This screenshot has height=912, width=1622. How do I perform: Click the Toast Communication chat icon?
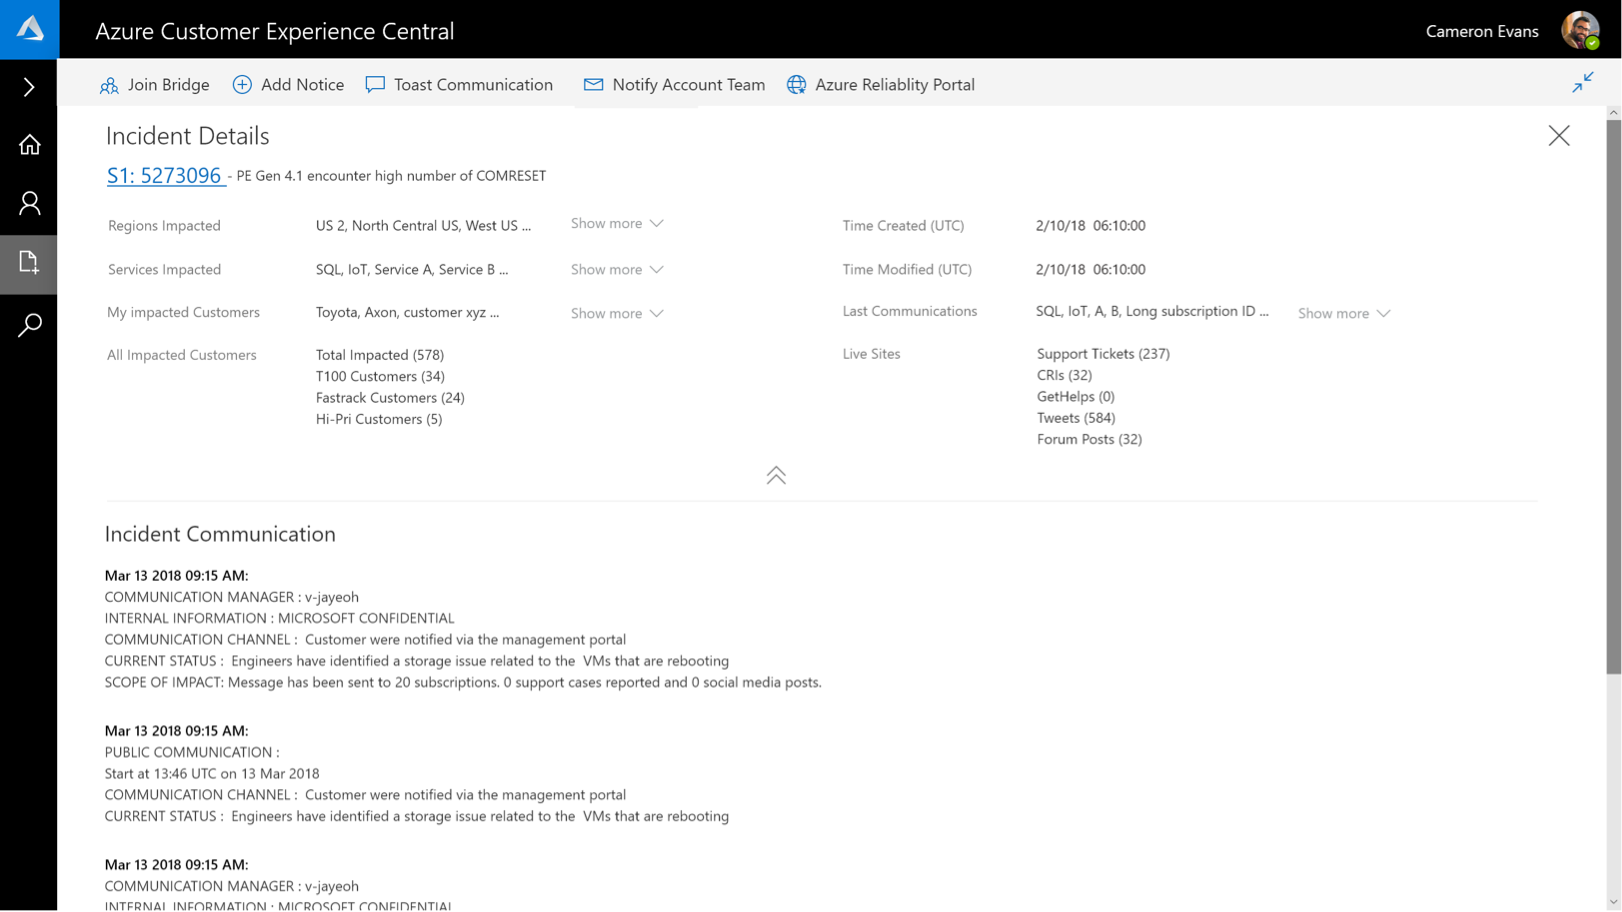click(375, 85)
